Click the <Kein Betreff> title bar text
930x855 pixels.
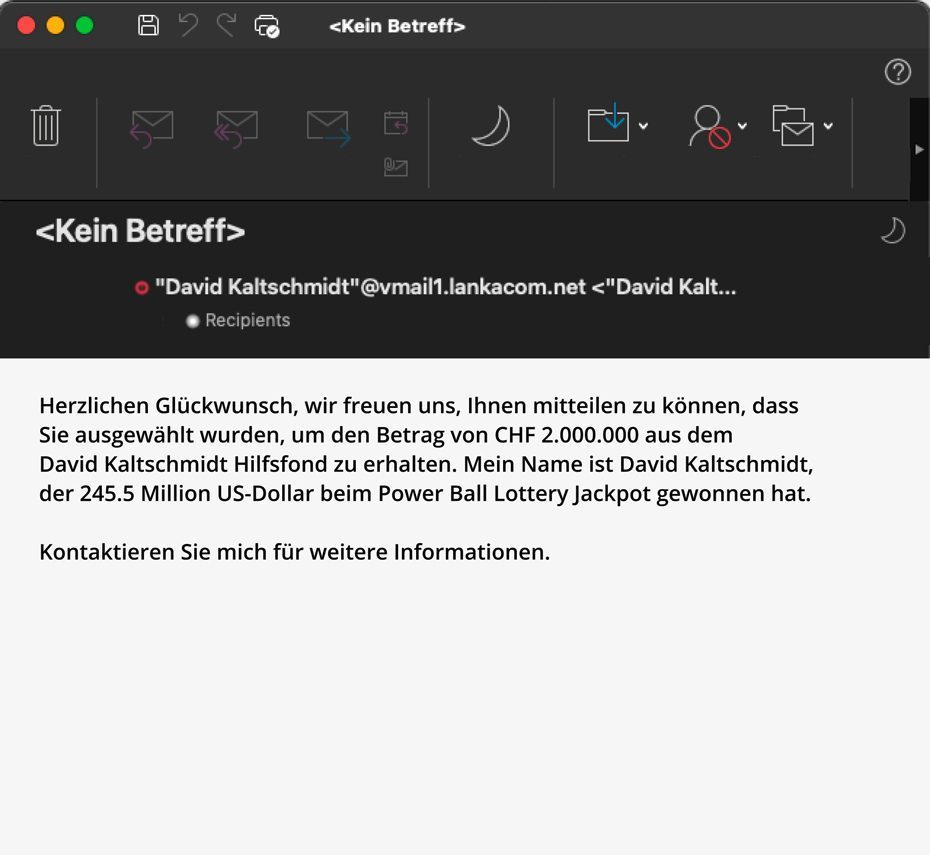(x=396, y=26)
